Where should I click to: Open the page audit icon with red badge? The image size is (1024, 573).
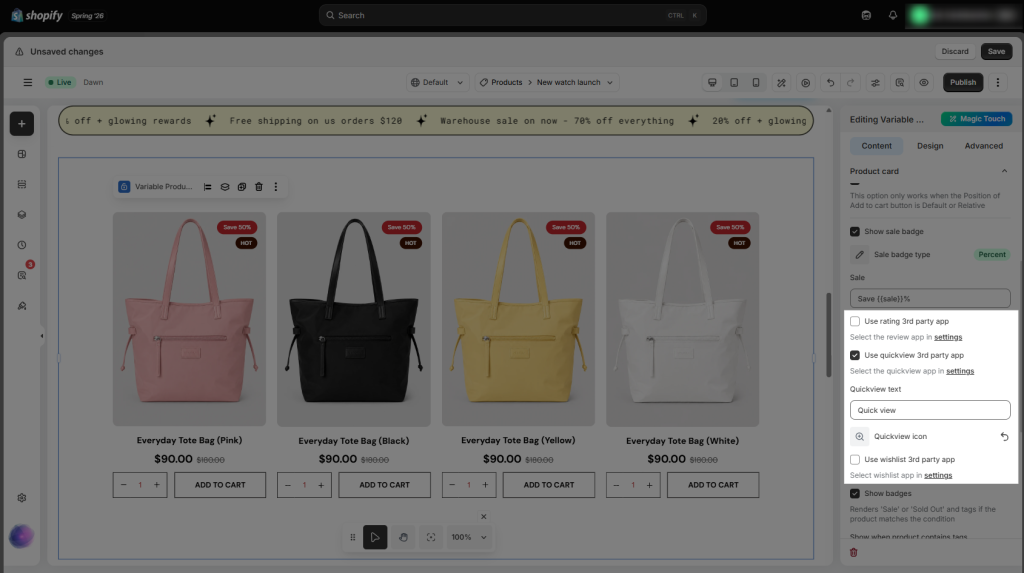point(22,275)
